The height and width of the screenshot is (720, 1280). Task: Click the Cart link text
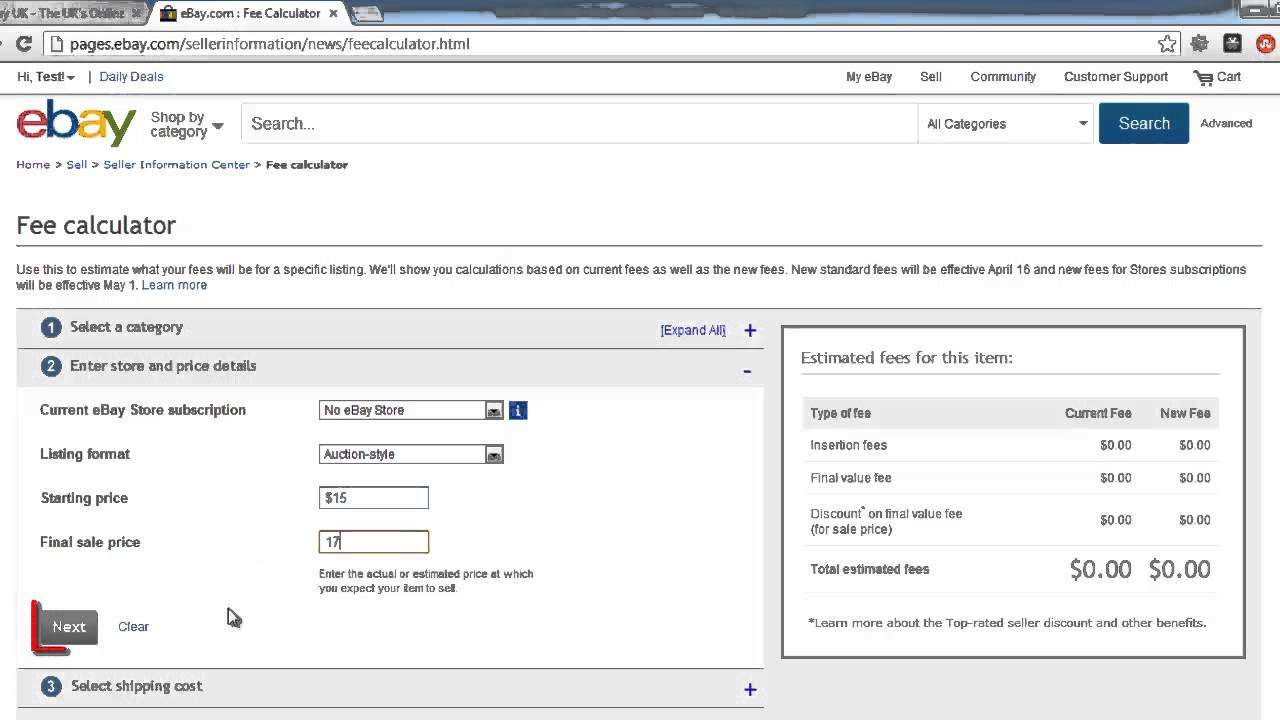point(1229,77)
